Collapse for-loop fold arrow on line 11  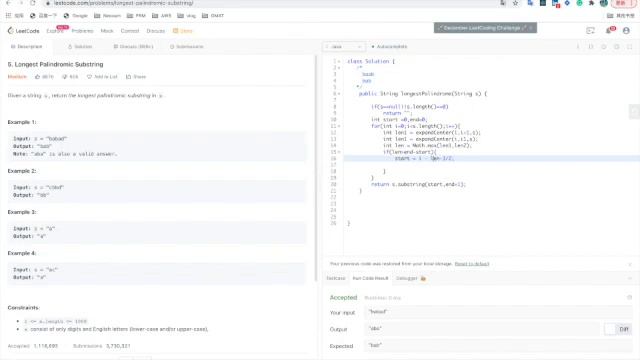pos(339,126)
